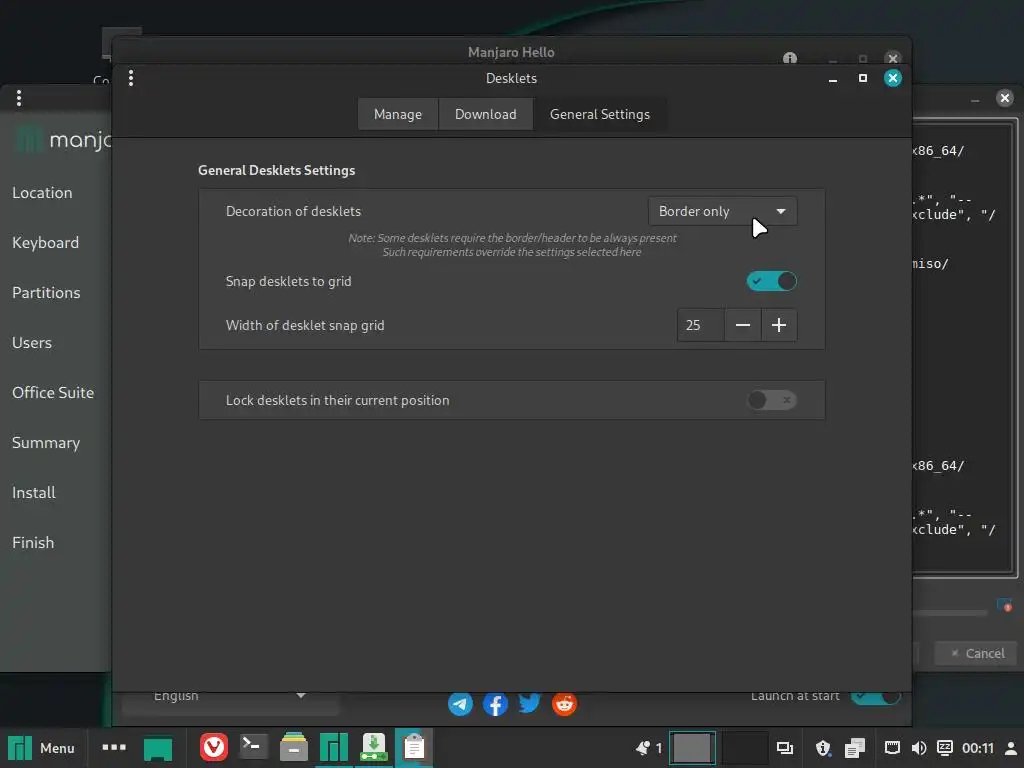
Task: Switch to the Manage tab
Action: 398,114
